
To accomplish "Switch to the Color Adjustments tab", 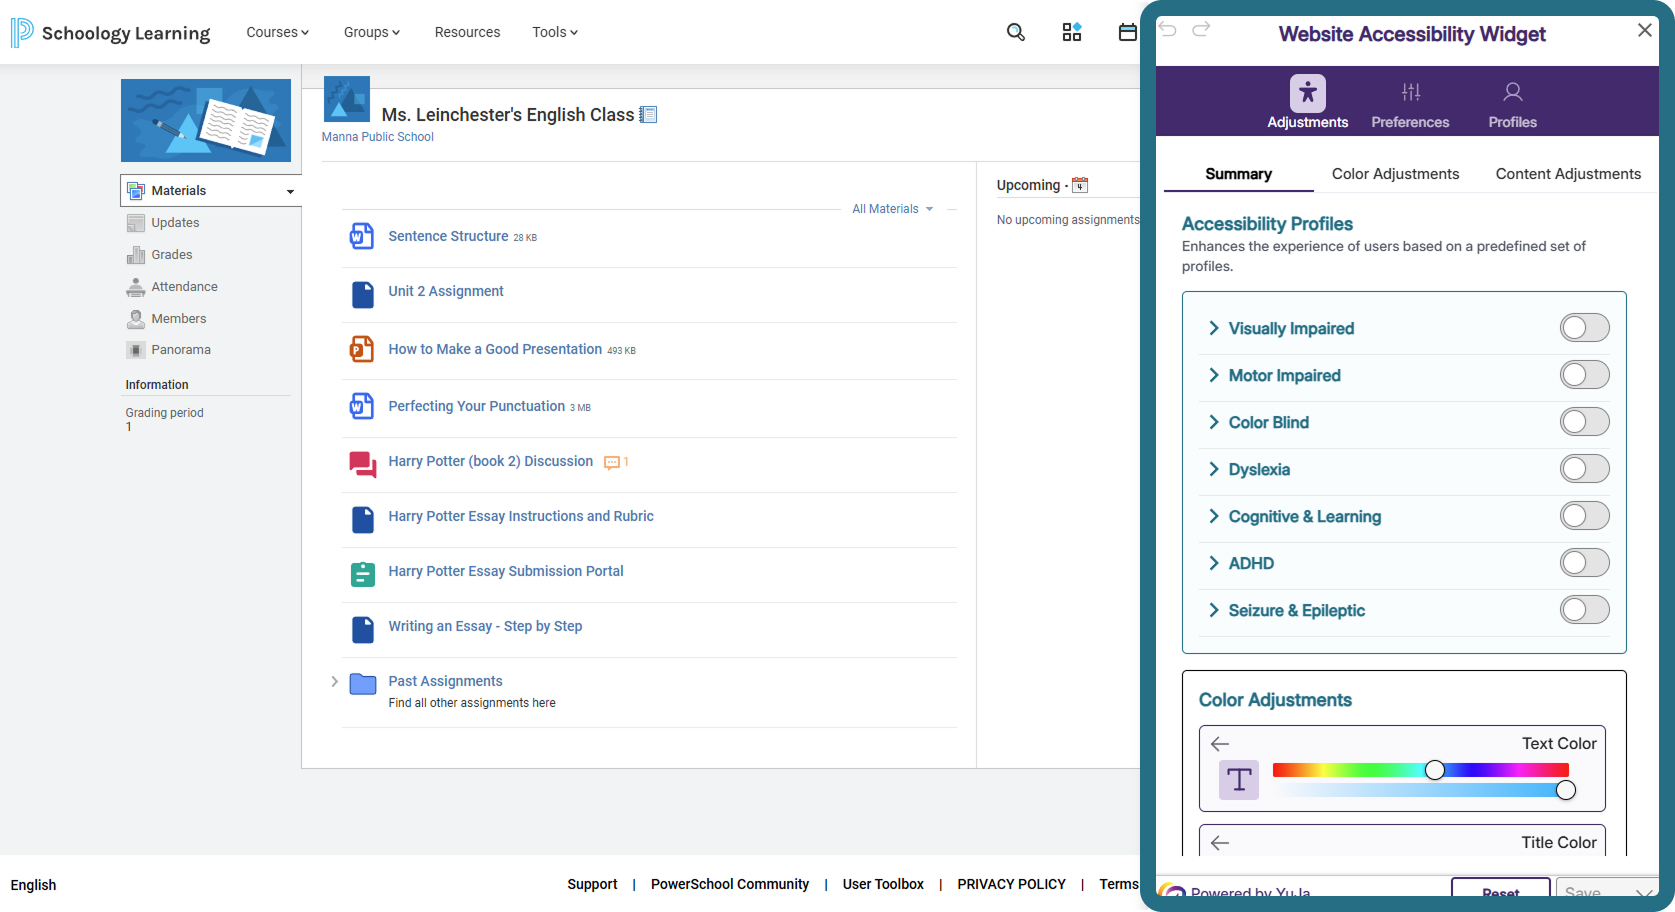I will (x=1395, y=174).
